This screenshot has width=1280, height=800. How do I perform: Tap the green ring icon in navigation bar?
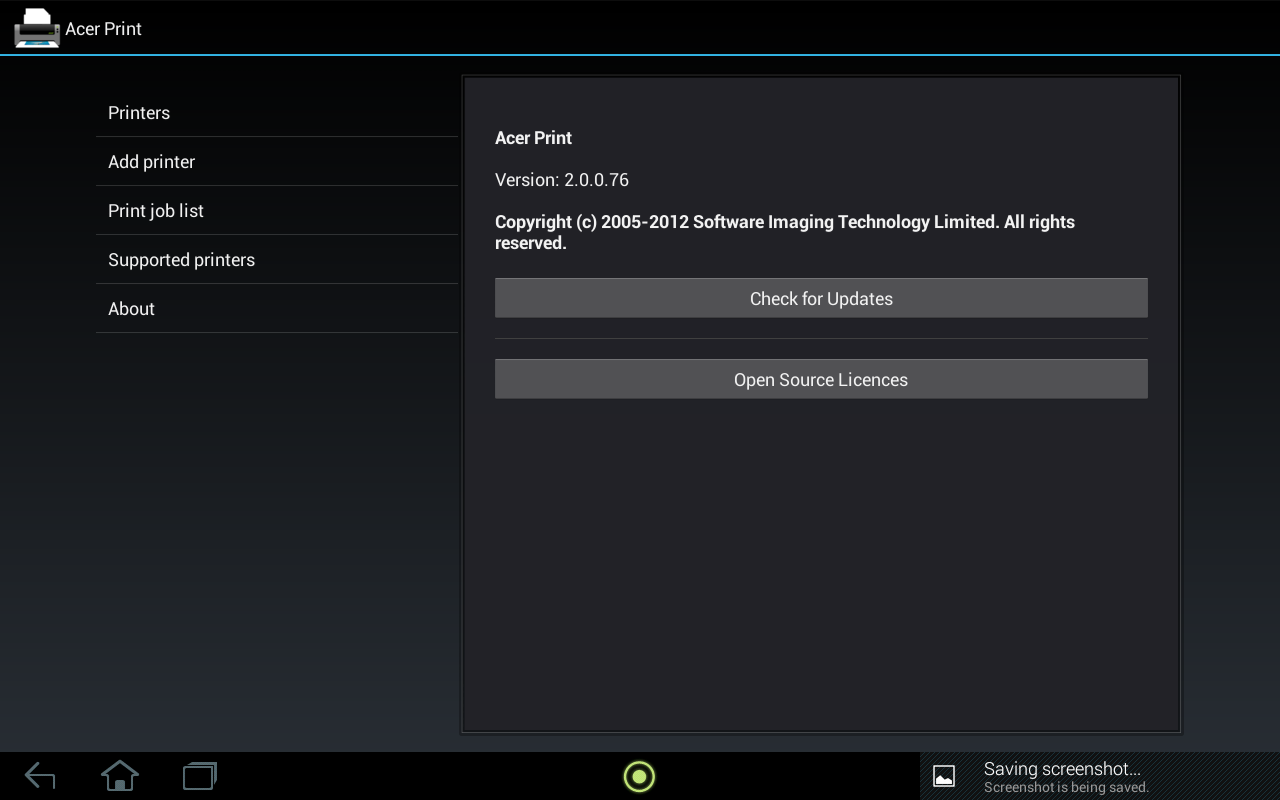[639, 776]
